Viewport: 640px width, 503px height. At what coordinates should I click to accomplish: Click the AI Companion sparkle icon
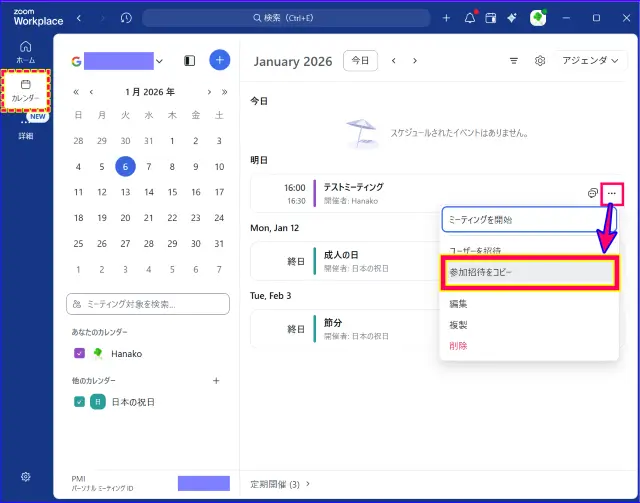click(512, 18)
